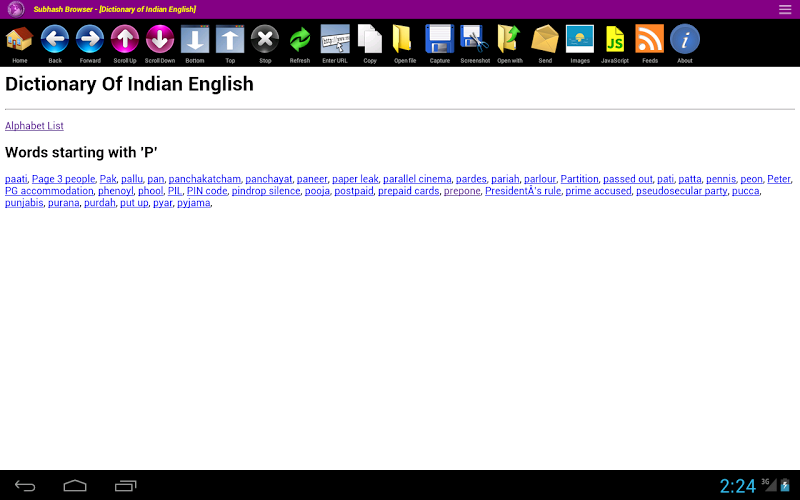Open the 'parlour' definition link
The image size is (800, 500).
(x=540, y=179)
